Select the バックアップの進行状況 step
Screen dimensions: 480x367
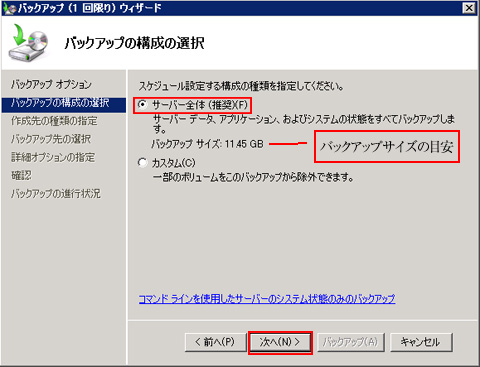coord(55,193)
